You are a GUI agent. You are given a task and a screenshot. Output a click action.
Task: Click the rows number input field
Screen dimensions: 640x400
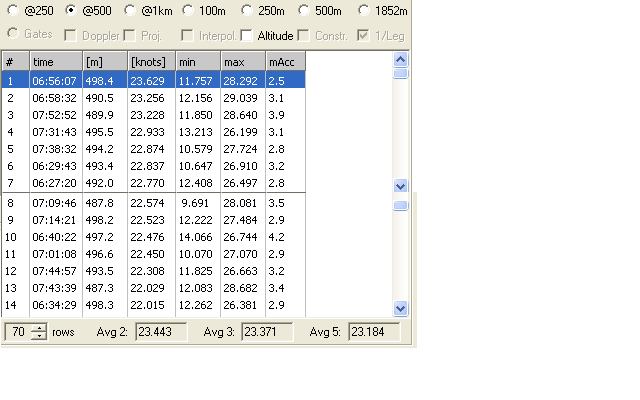18,332
